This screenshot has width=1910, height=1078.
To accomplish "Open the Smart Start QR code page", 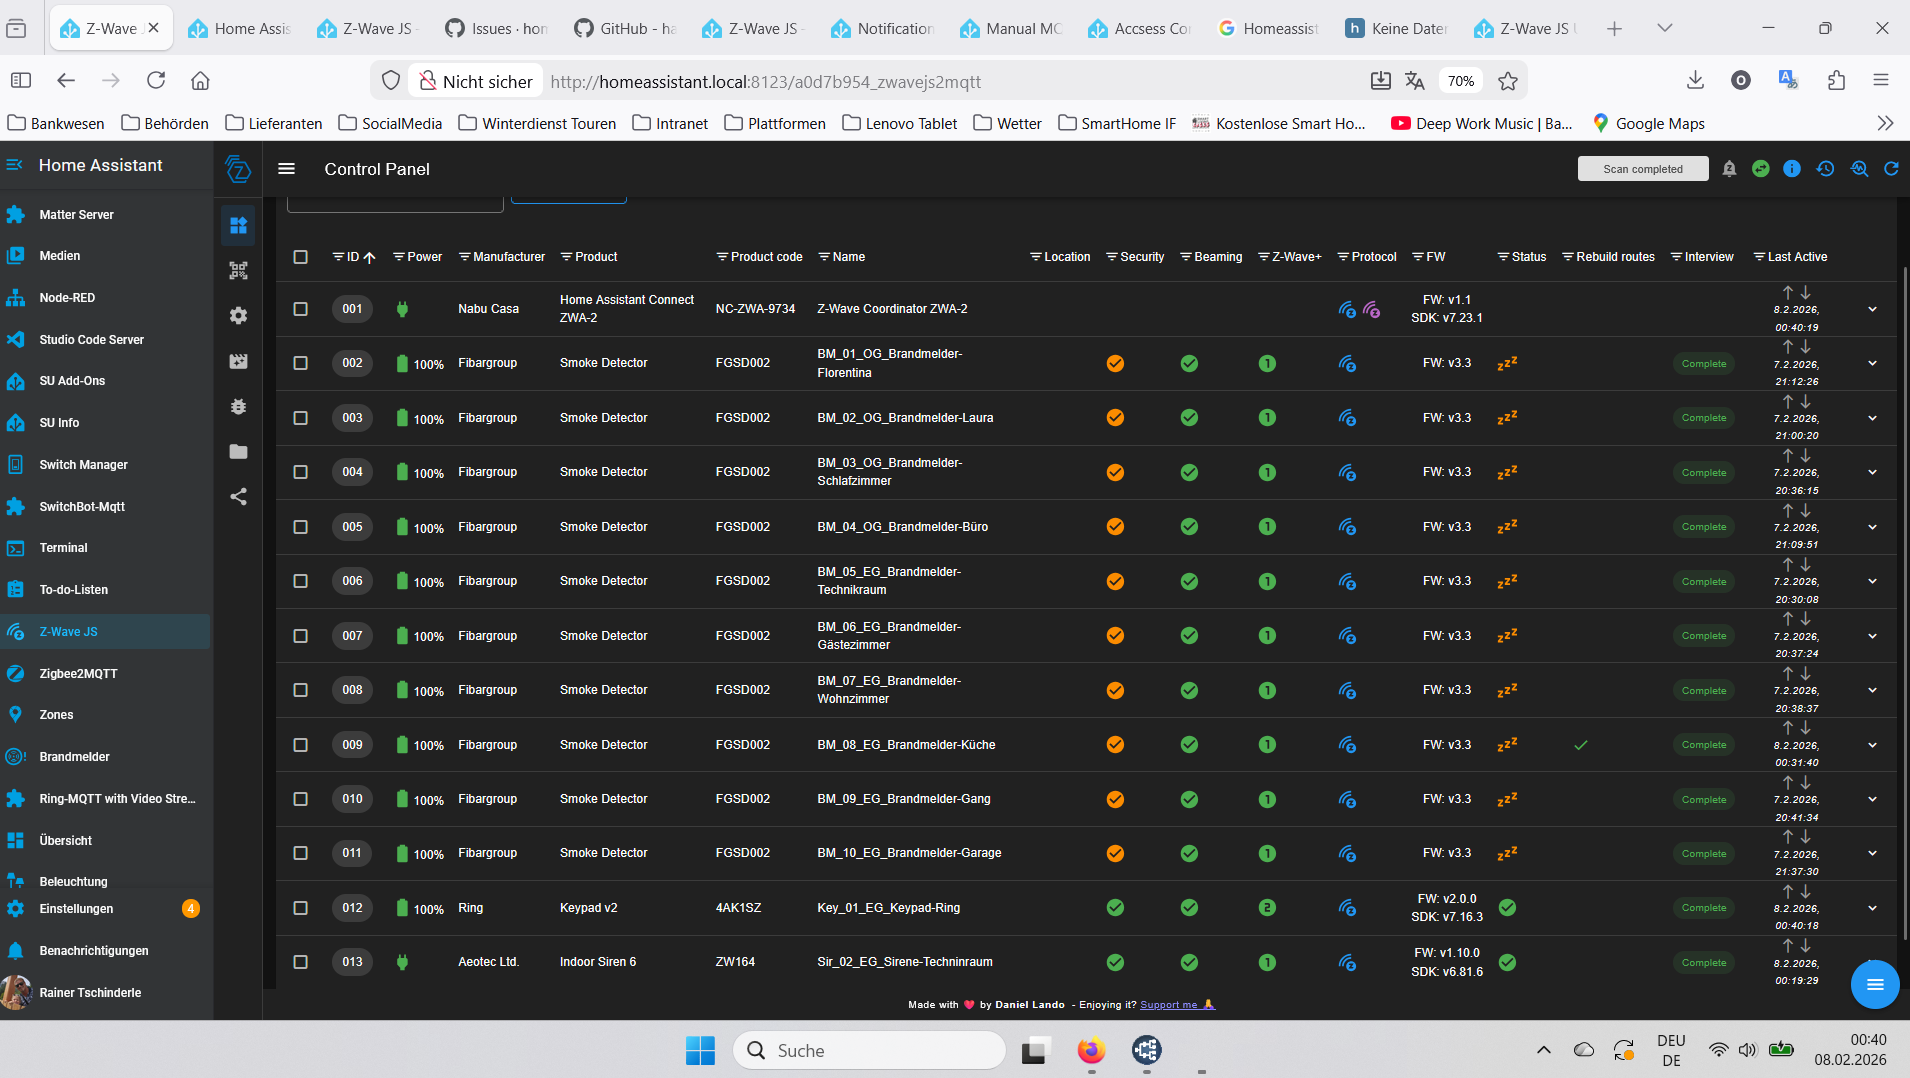I will pyautogui.click(x=238, y=271).
